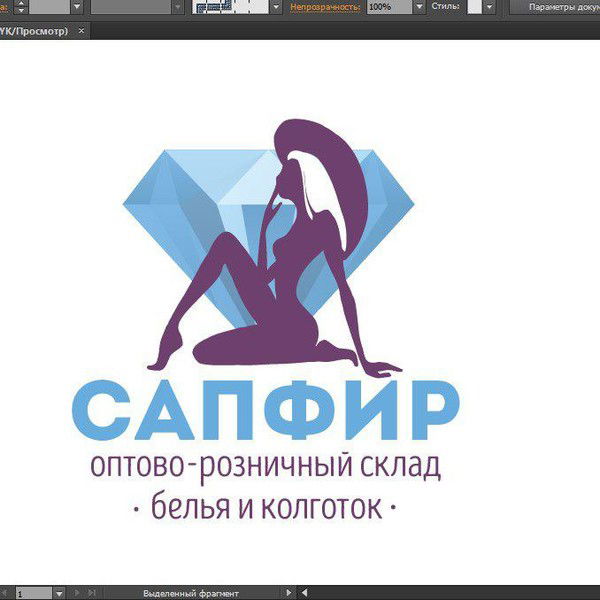The height and width of the screenshot is (600, 600).
Task: Open the opacity percentage dropdown arrow
Action: pyautogui.click(x=420, y=7)
